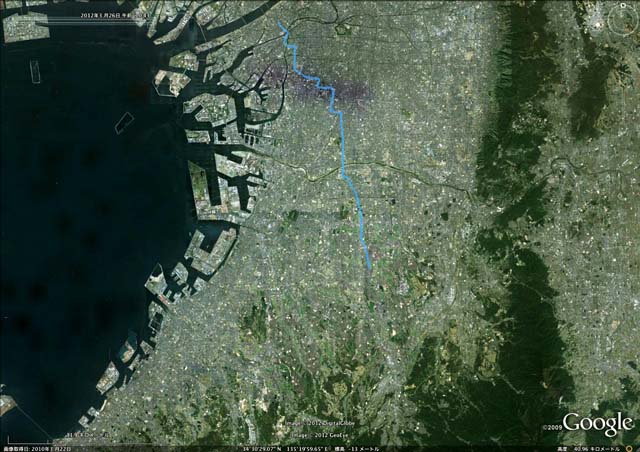Click the GeoEye image attribution text
Viewport: 640px width, 452px height.
(x=320, y=435)
